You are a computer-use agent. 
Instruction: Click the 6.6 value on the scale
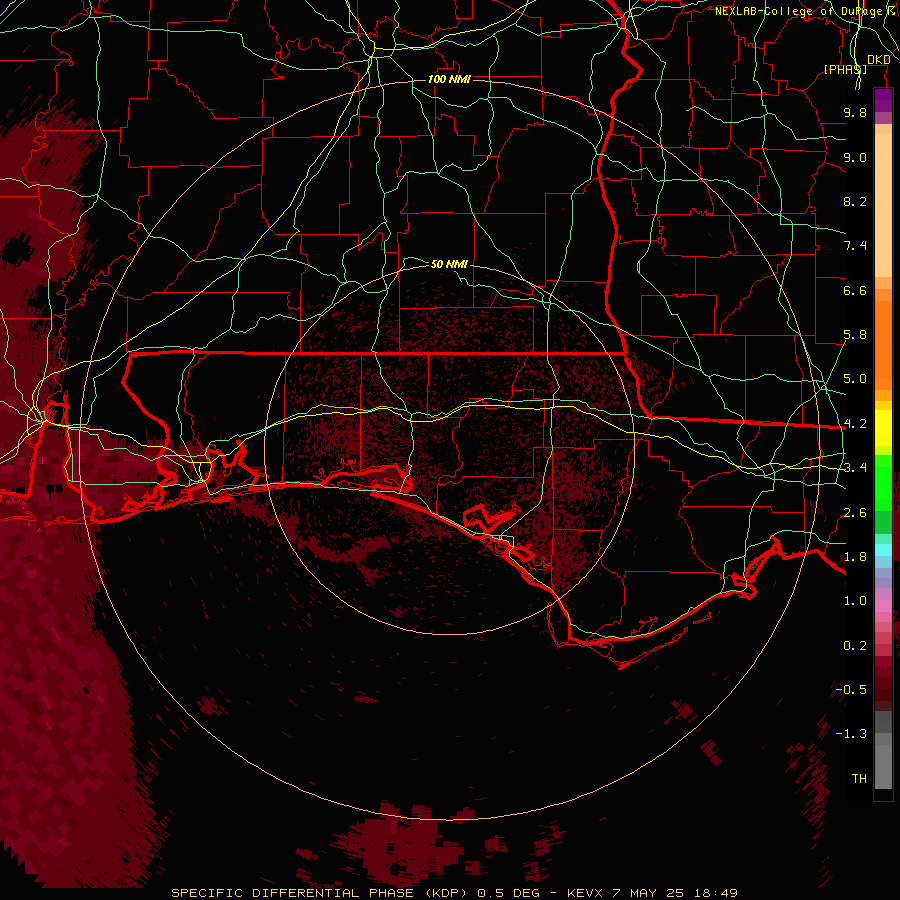(x=855, y=290)
